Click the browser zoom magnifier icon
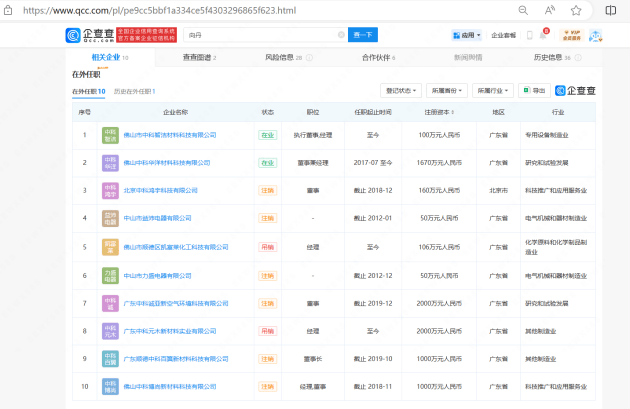 coord(523,10)
